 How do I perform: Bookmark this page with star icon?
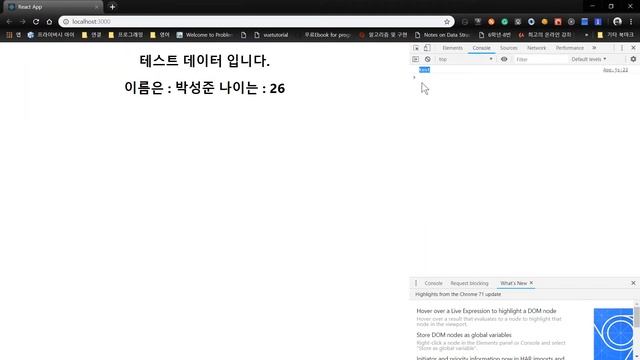click(447, 22)
